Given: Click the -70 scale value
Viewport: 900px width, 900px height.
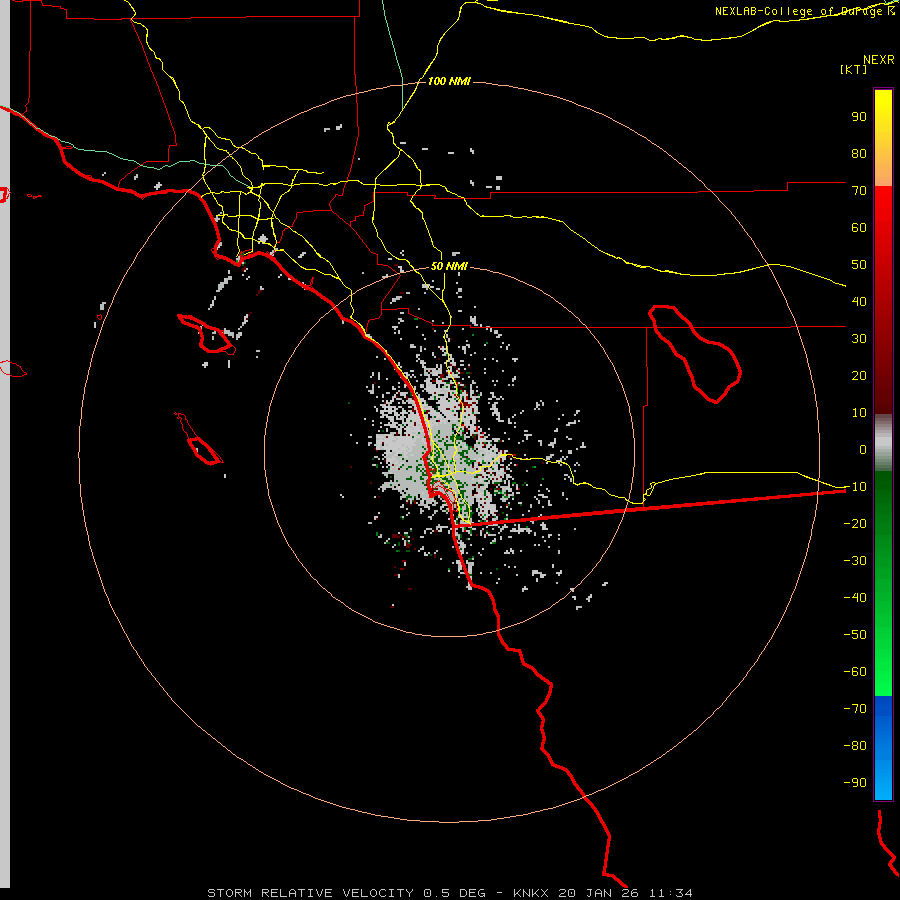Looking at the screenshot, I should coord(855,709).
